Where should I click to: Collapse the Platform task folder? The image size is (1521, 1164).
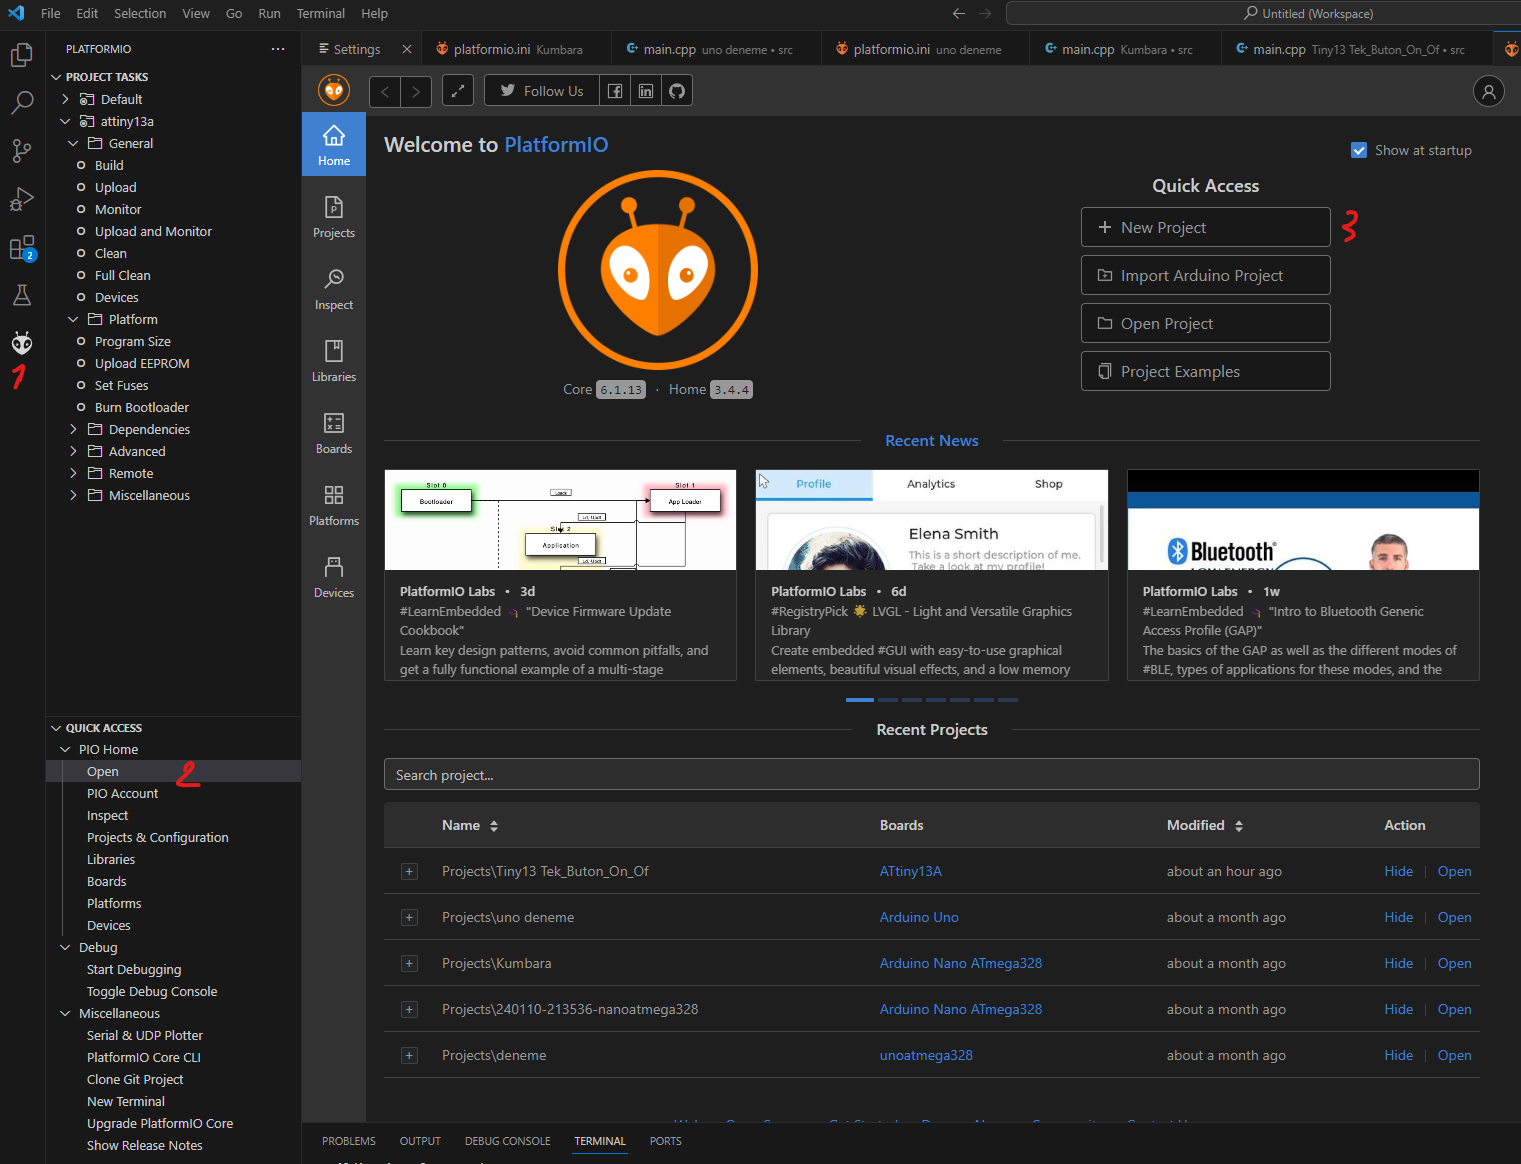tap(73, 319)
